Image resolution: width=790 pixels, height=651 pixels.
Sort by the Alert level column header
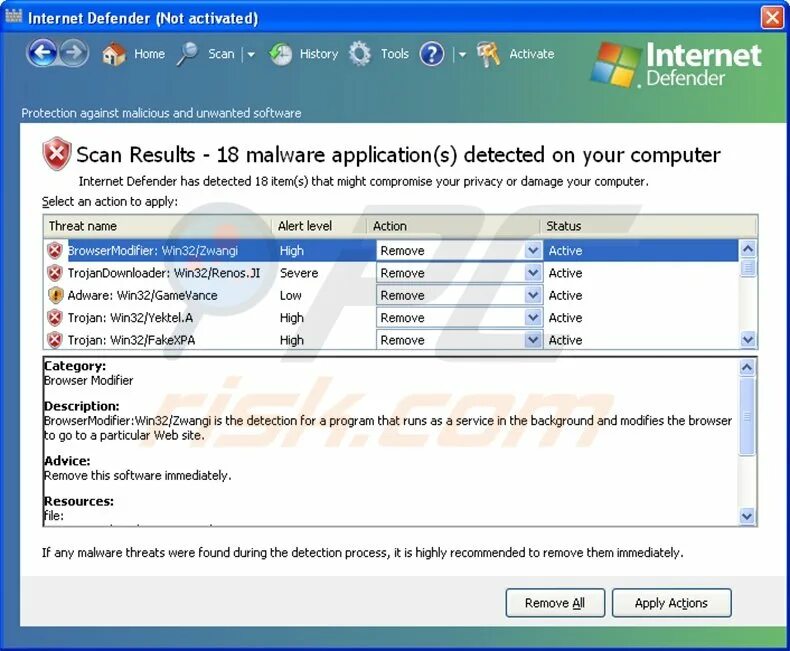click(319, 226)
